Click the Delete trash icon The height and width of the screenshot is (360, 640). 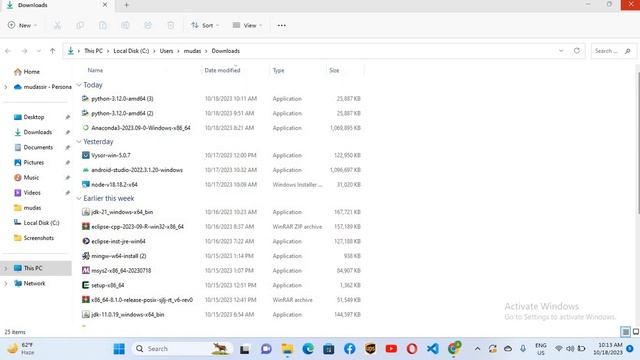click(x=171, y=25)
